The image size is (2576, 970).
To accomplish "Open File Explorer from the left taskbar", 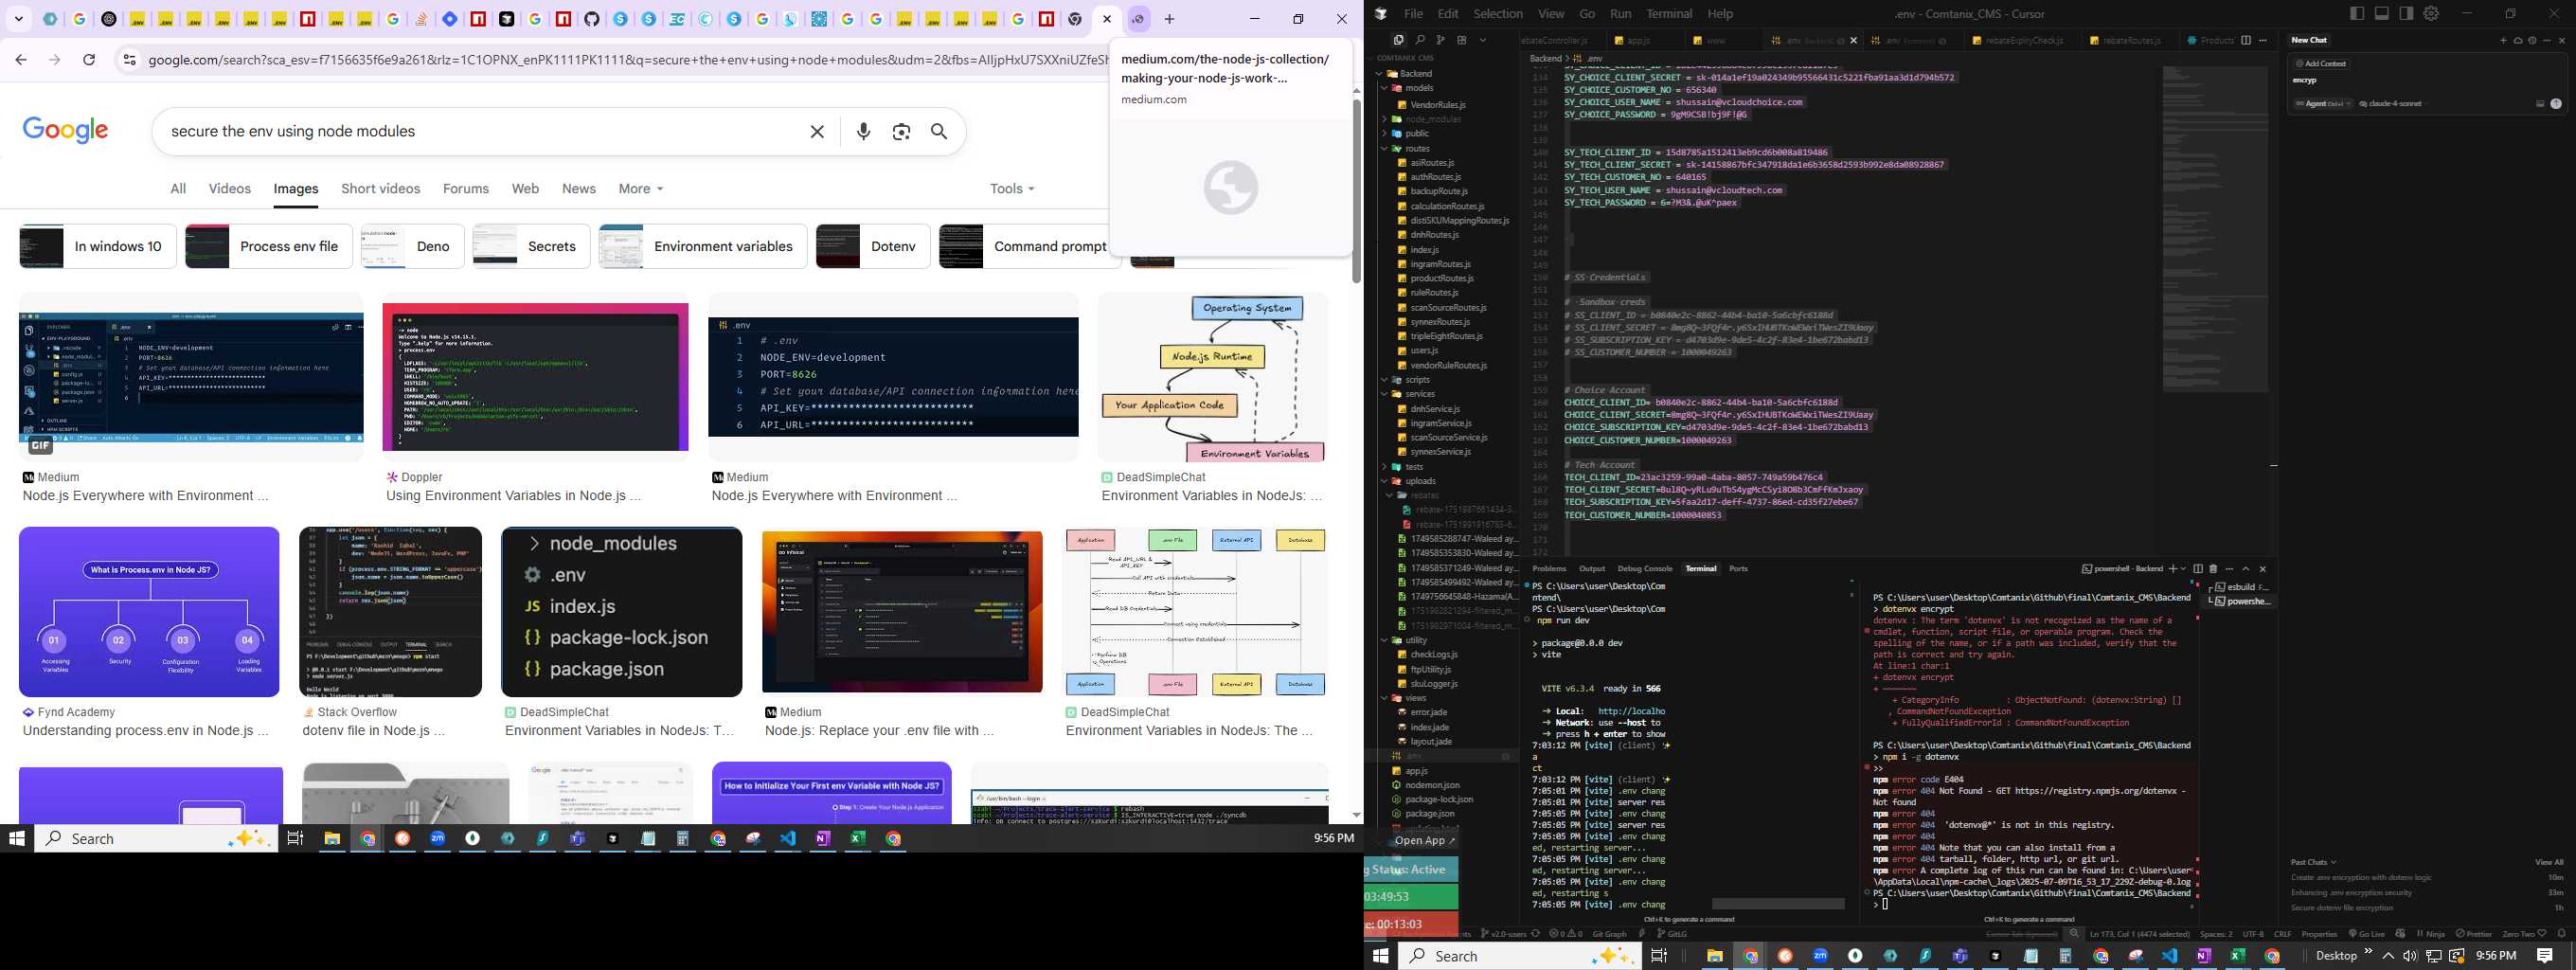I will pos(332,839).
